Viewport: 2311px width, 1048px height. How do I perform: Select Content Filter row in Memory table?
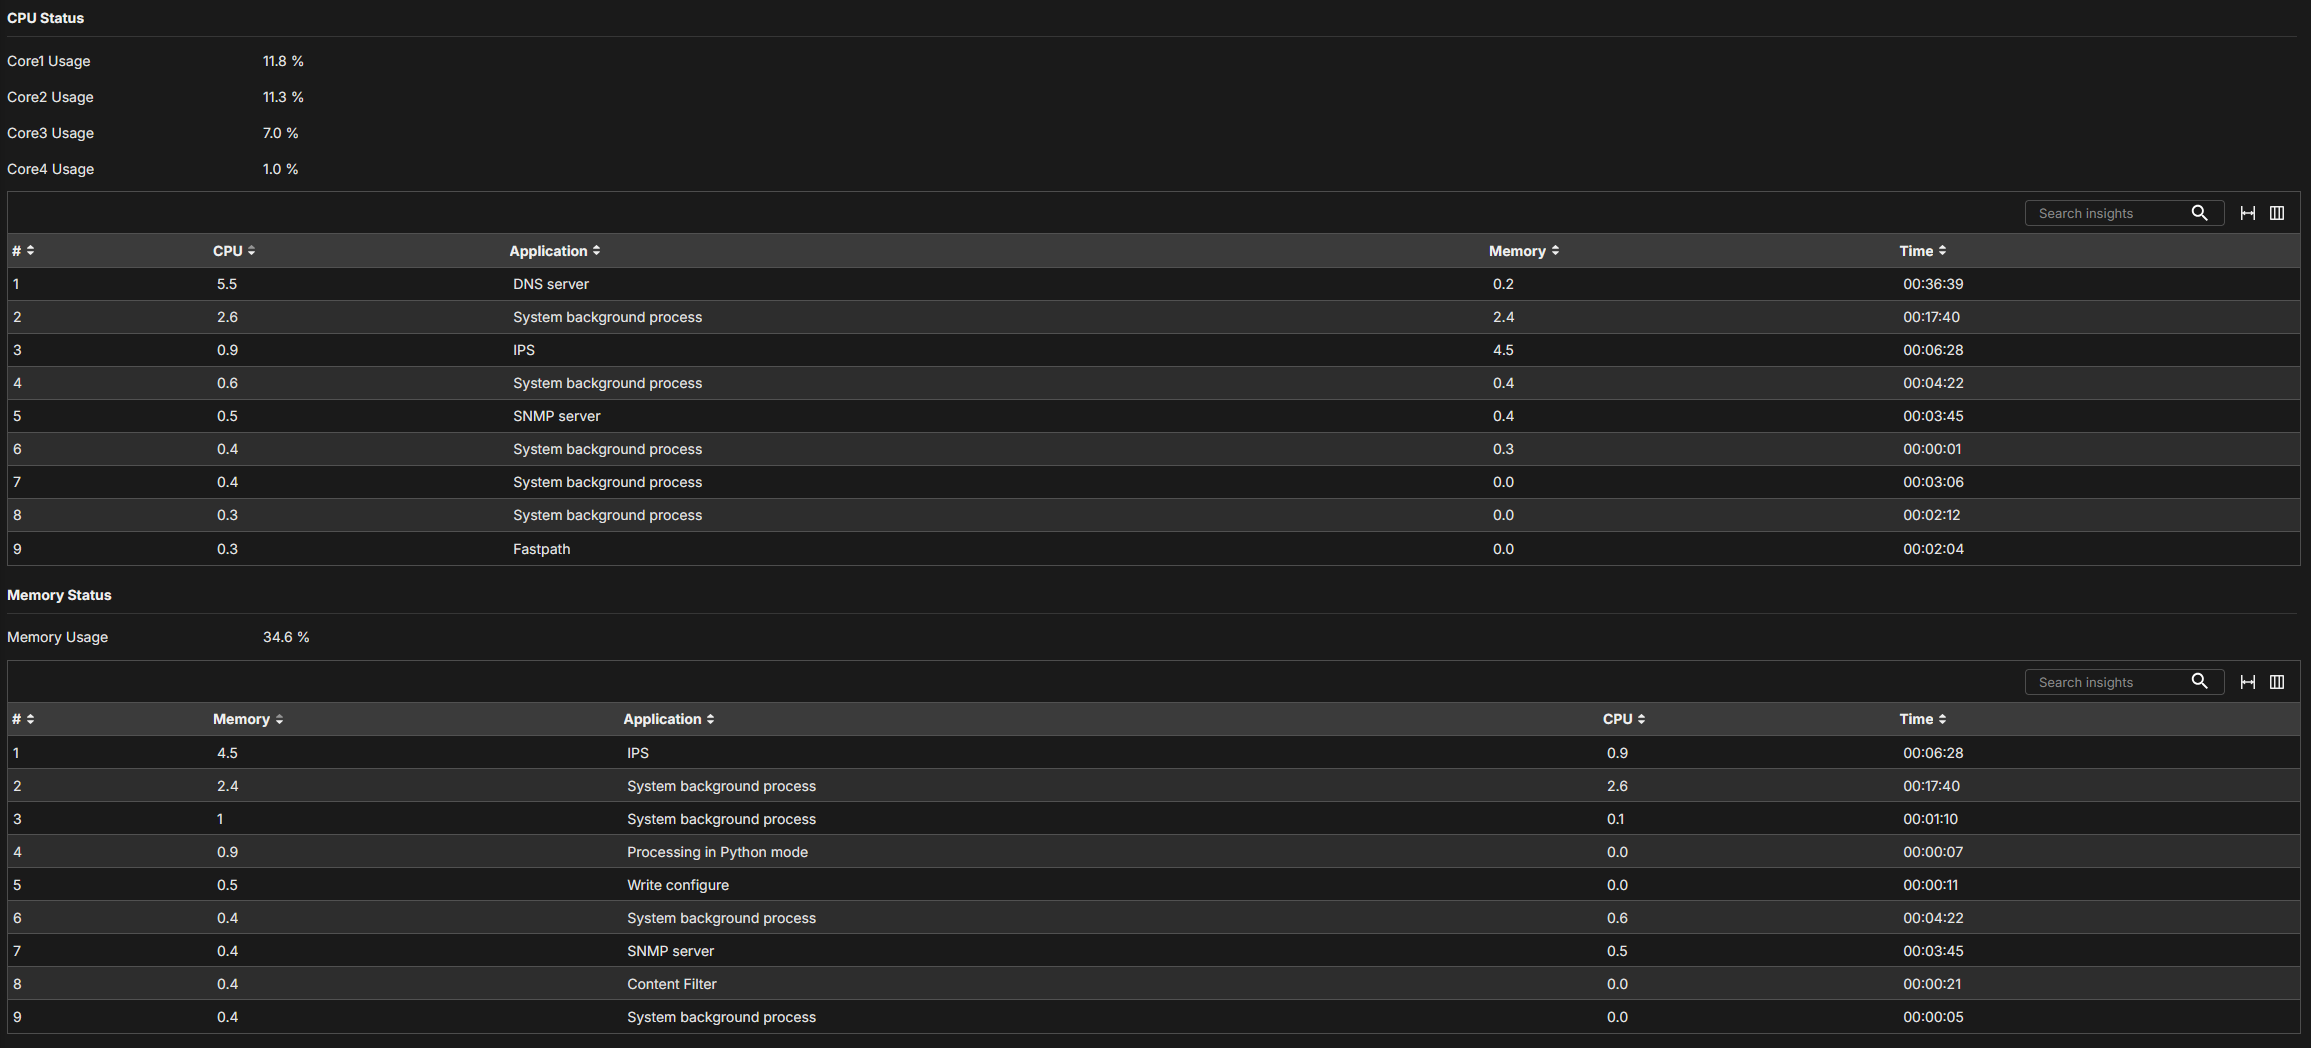coord(1153,984)
